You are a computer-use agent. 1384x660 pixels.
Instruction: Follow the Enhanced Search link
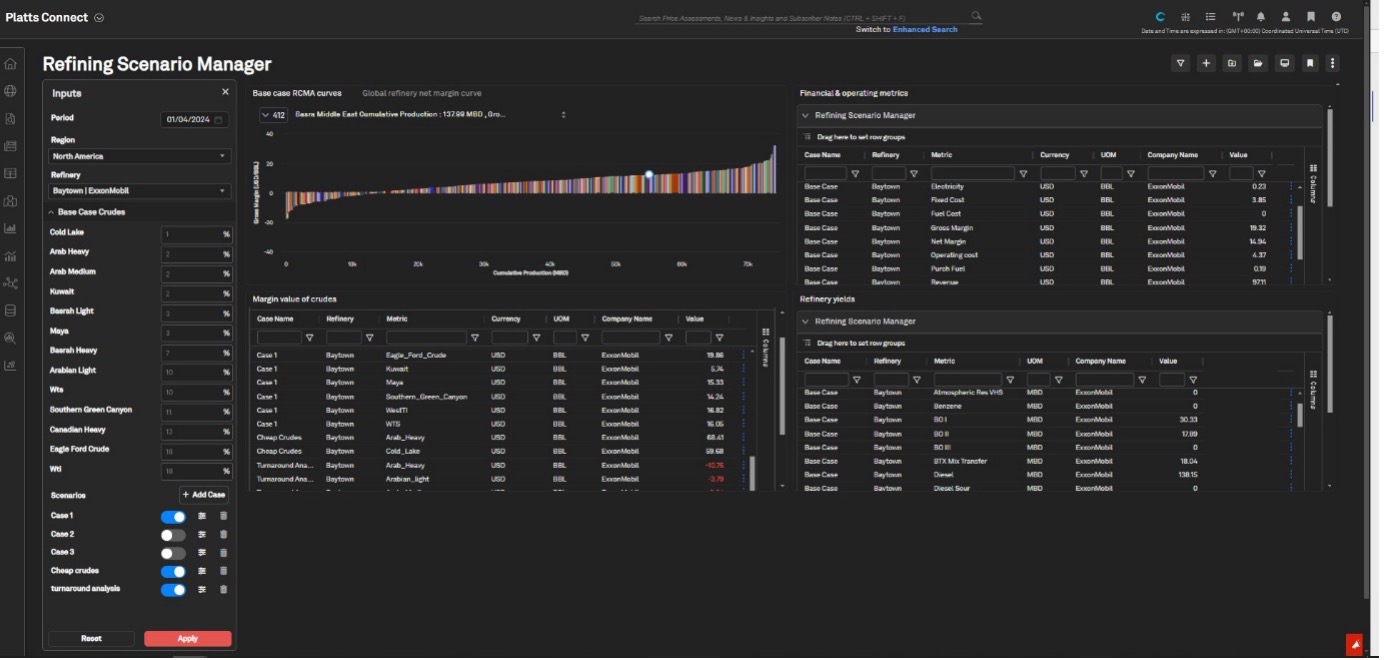(x=925, y=30)
